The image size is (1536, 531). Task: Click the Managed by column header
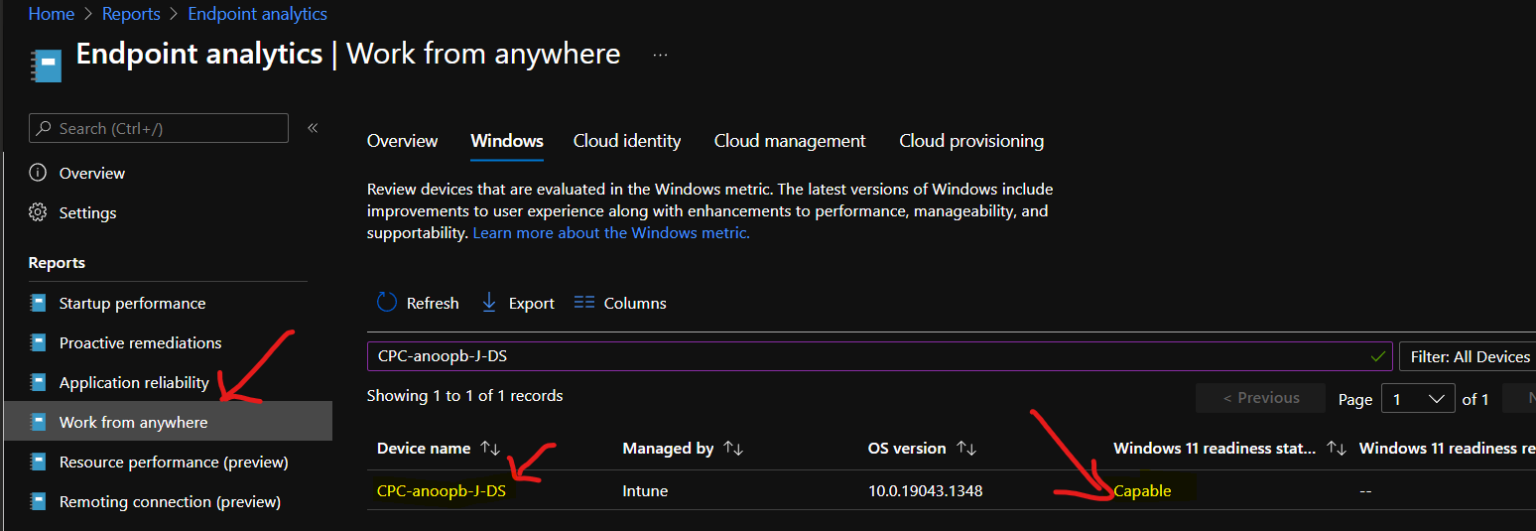[x=668, y=449]
